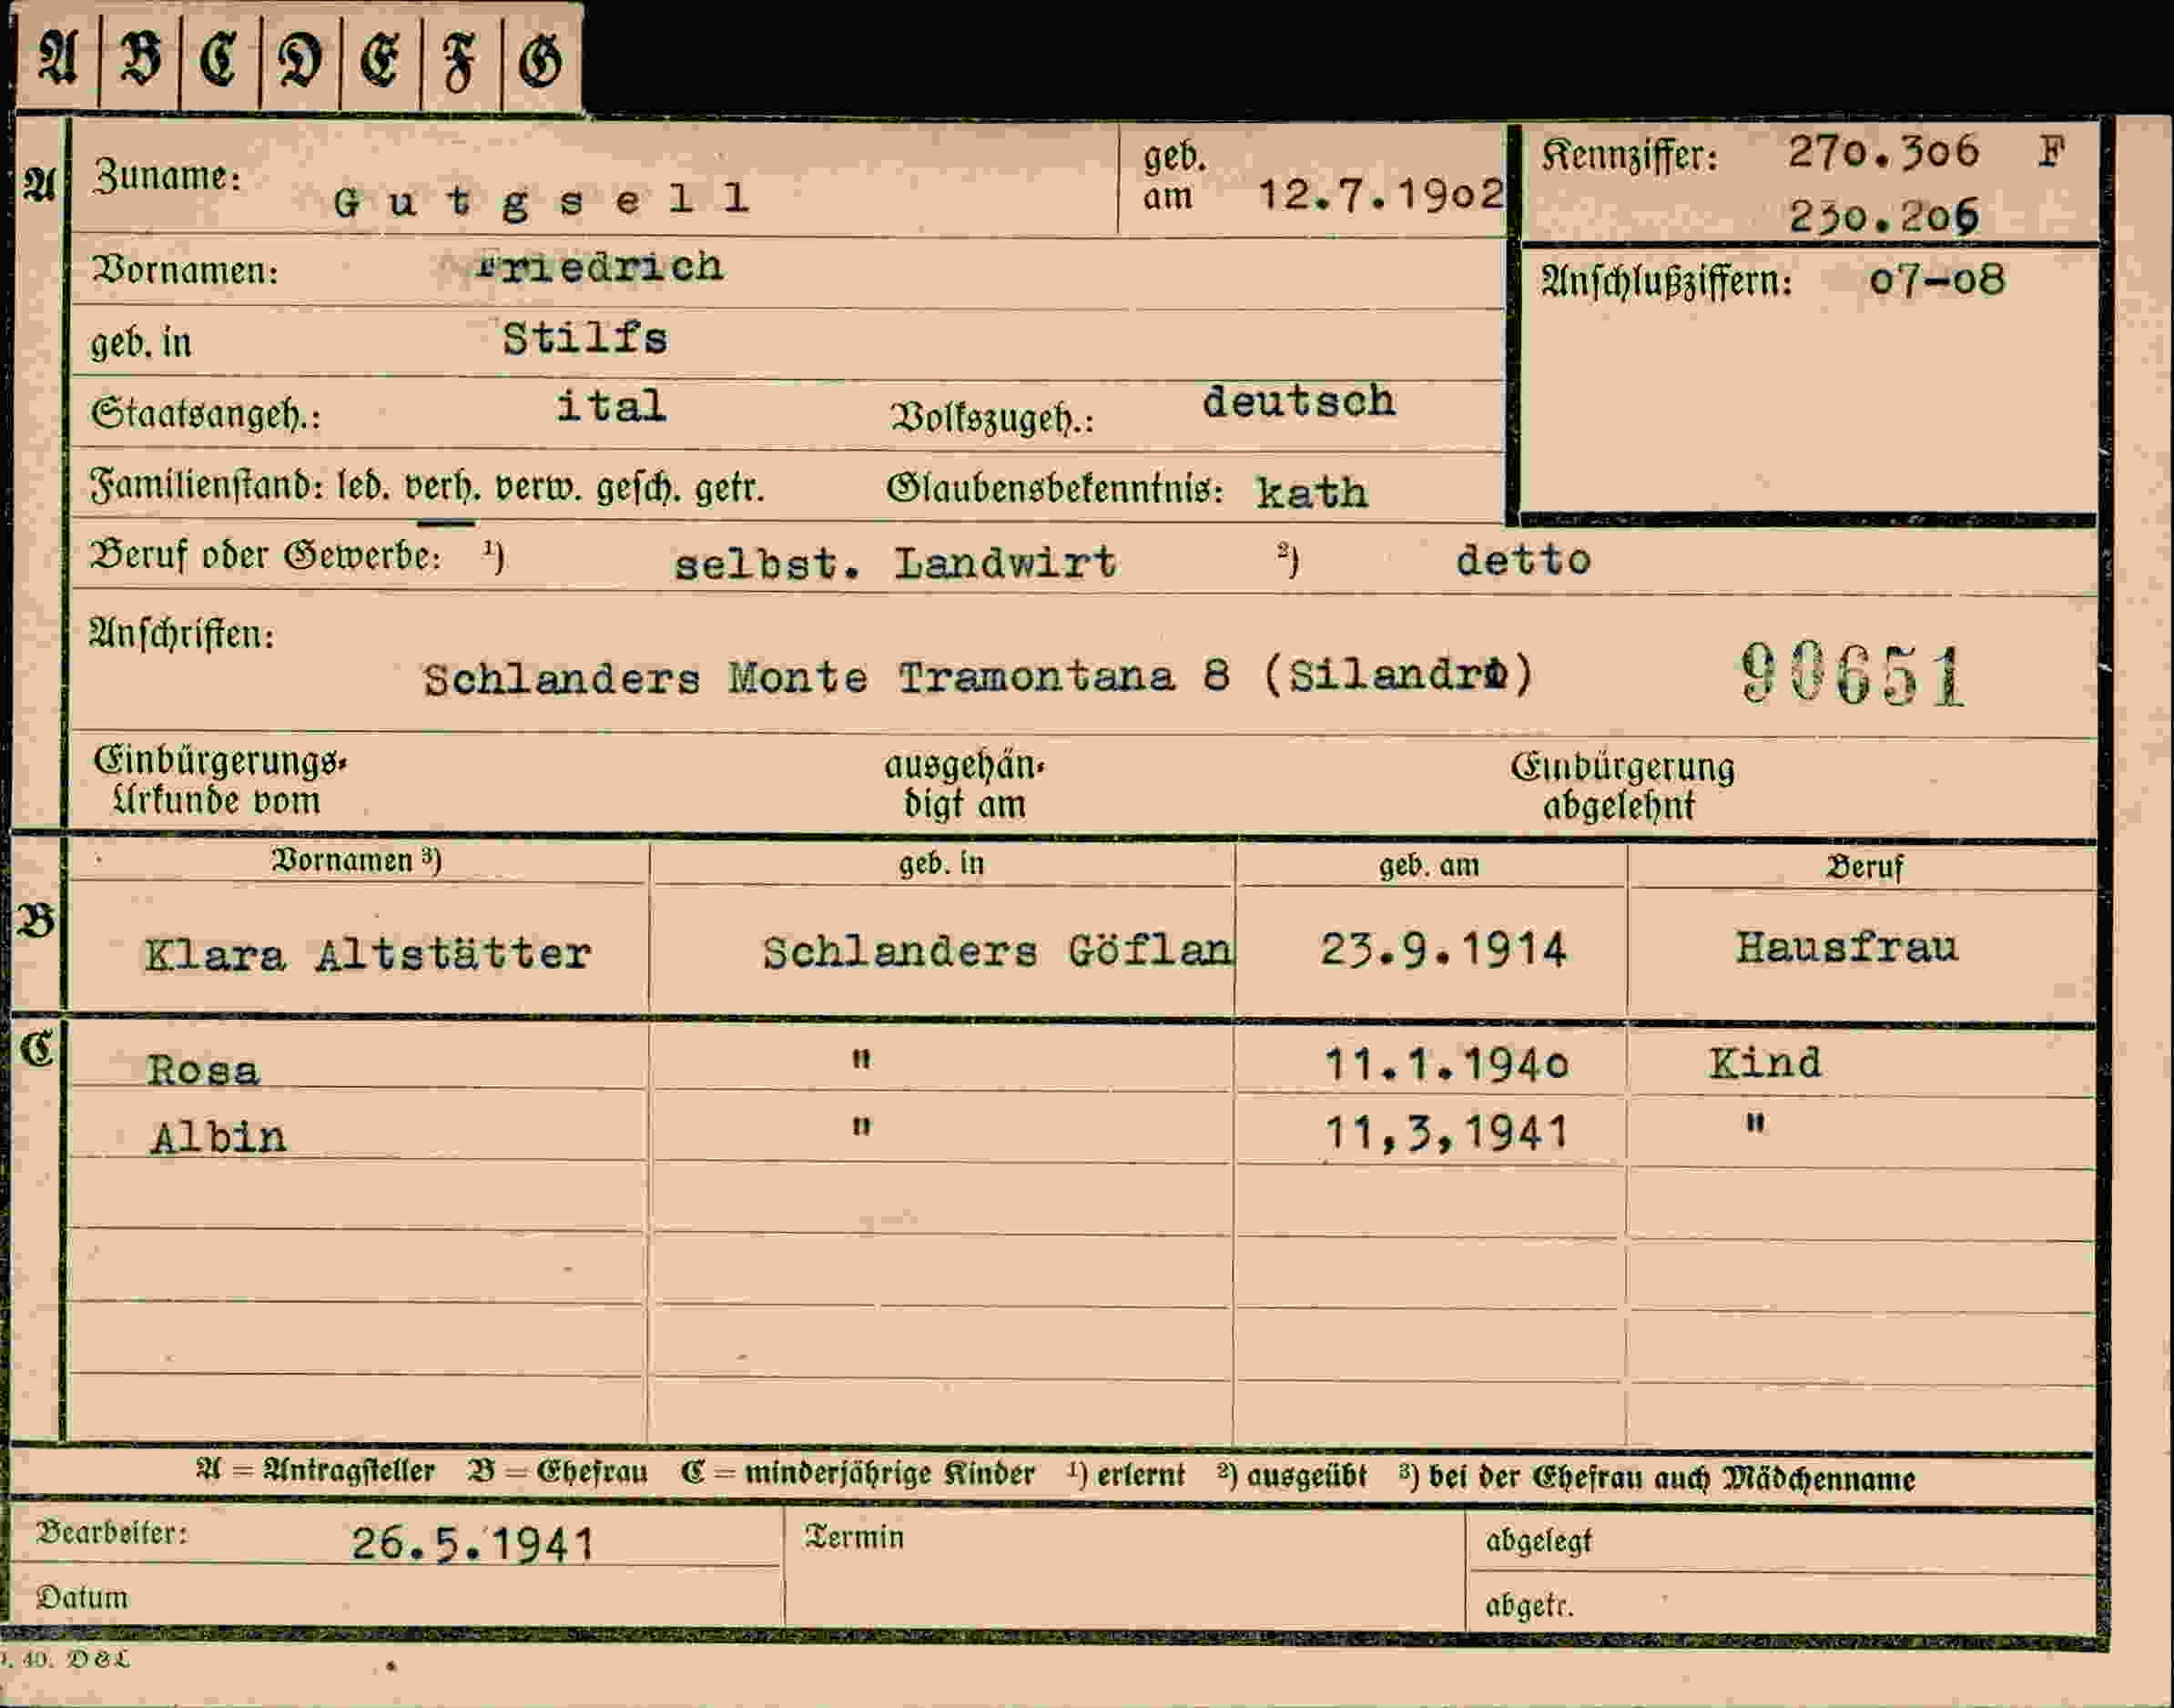Click the religion value 'kath'
Screen dimensions: 2174x1708
click(x=1312, y=492)
